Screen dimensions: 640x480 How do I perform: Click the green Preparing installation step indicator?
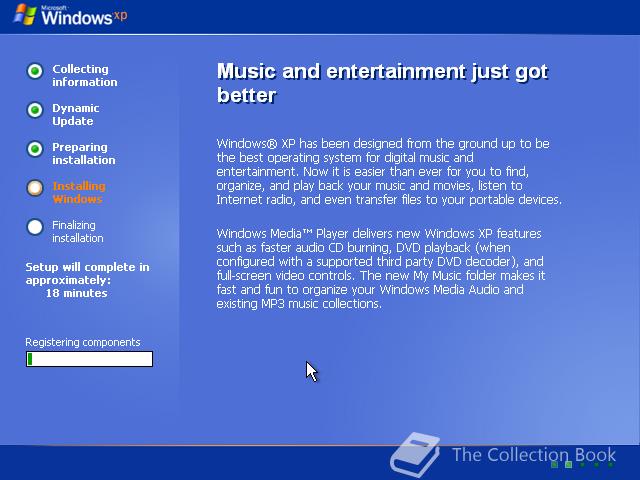(35, 149)
